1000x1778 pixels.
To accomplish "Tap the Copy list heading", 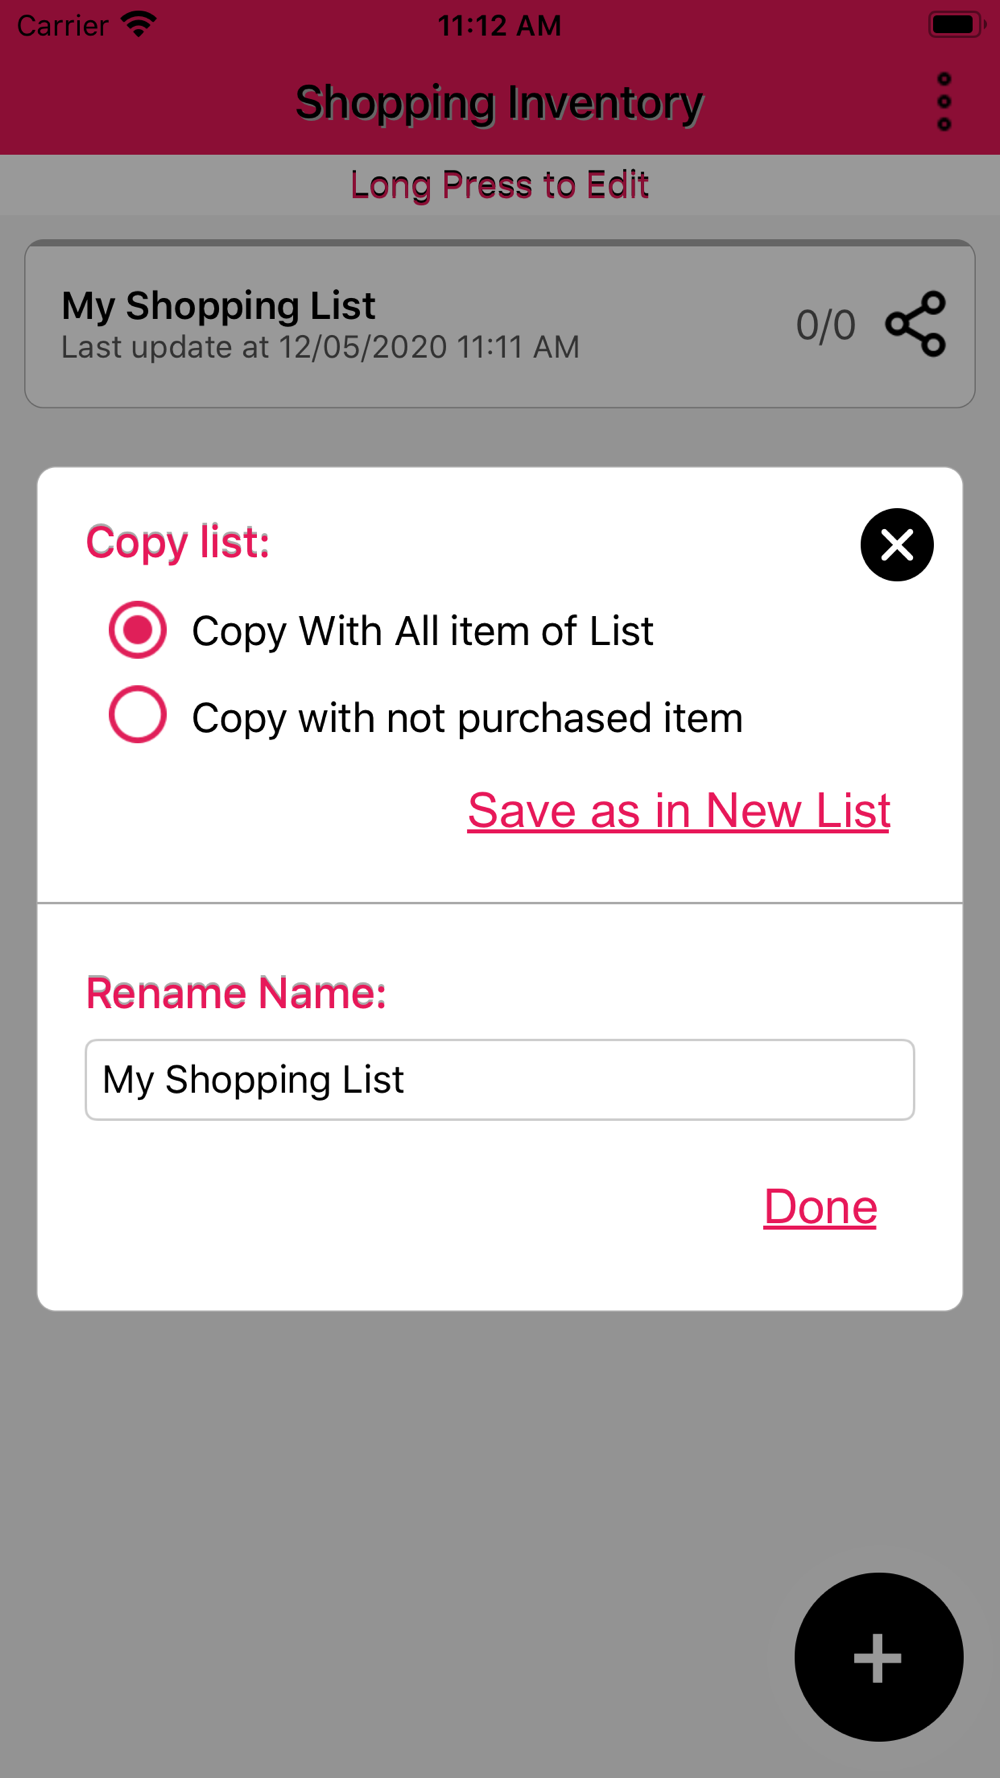I will click(x=178, y=542).
